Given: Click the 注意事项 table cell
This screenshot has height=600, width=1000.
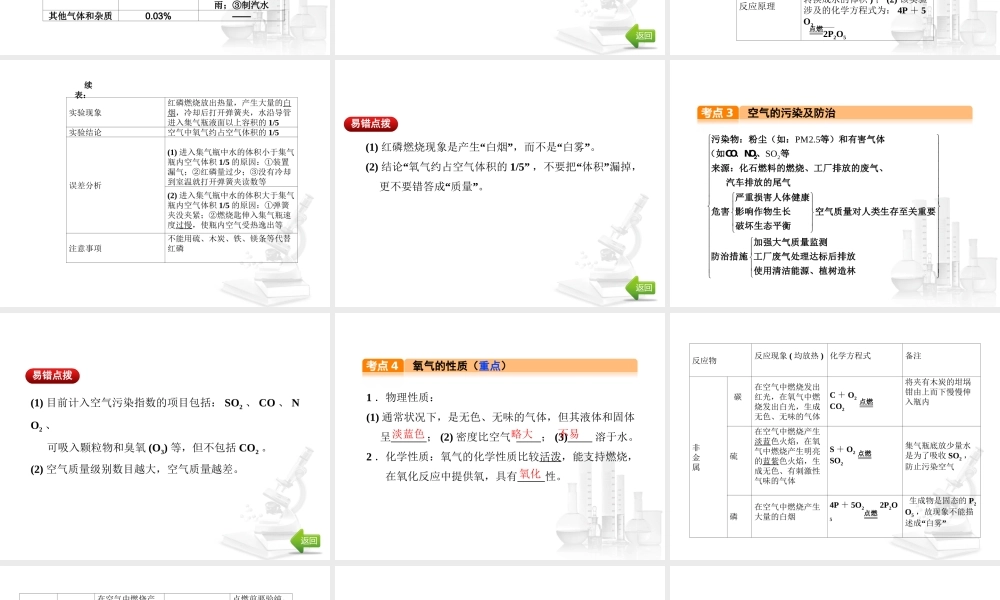Looking at the screenshot, I should pyautogui.click(x=115, y=248).
